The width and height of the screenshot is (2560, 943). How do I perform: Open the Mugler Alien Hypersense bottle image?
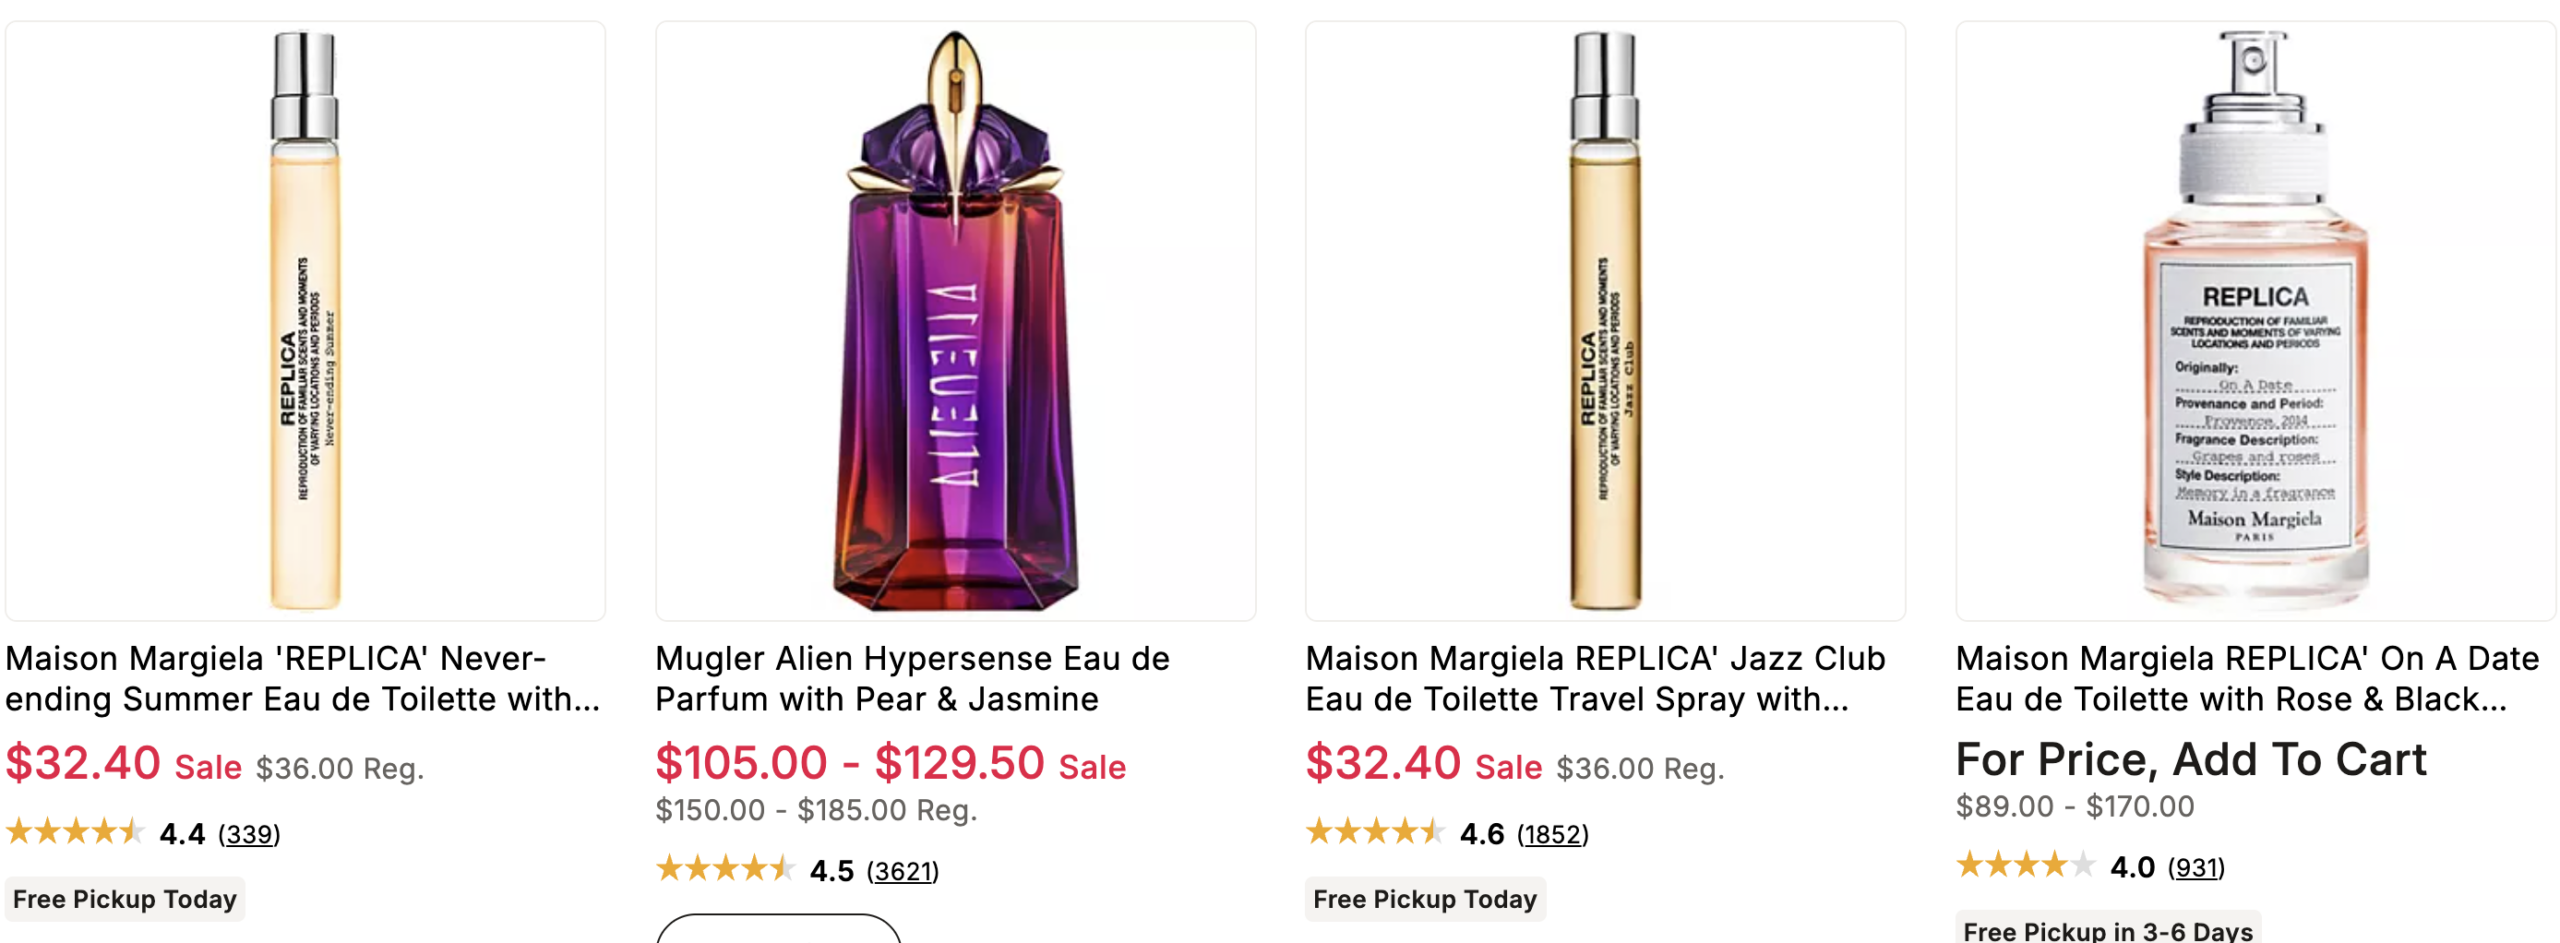click(x=954, y=320)
